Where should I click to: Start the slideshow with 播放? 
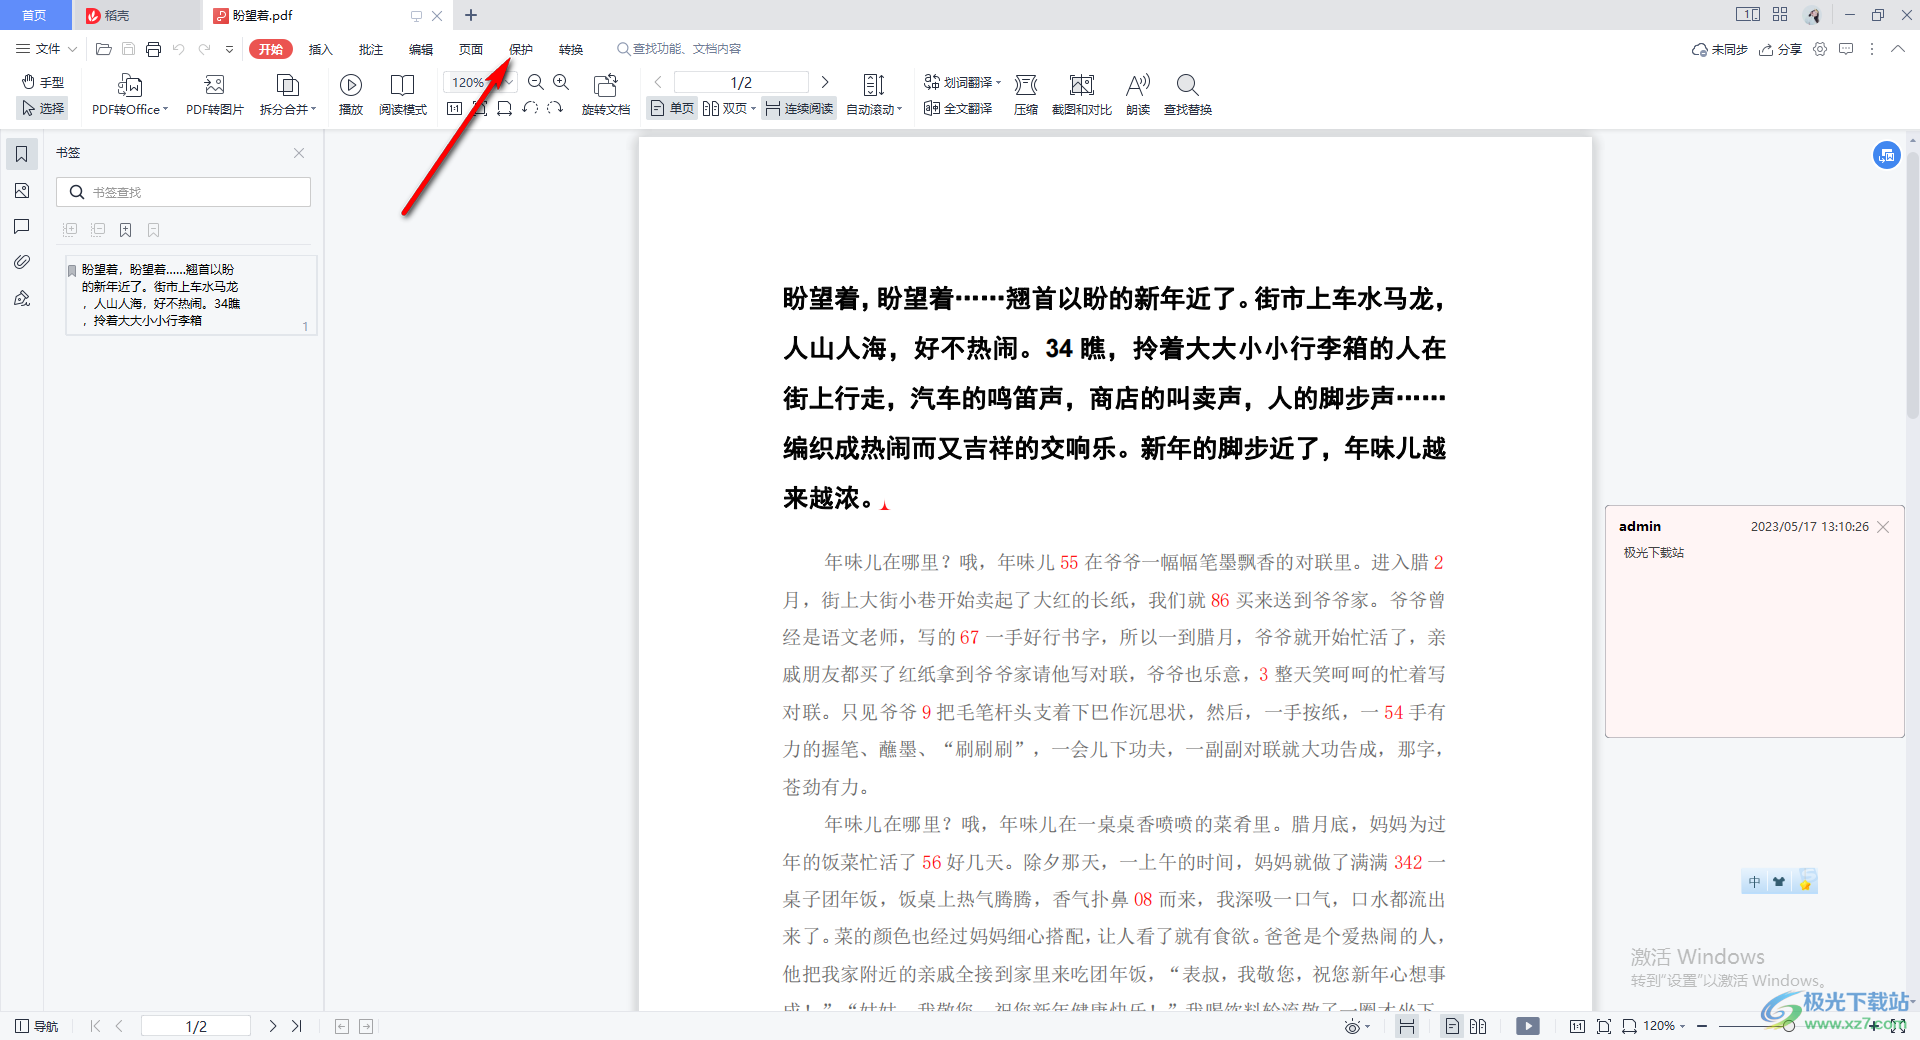tap(351, 95)
